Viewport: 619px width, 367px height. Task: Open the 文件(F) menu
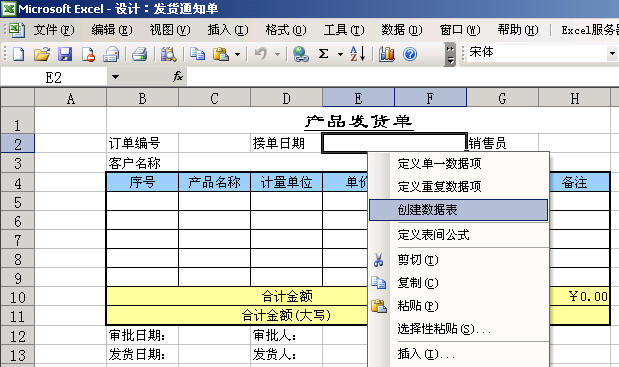[54, 30]
